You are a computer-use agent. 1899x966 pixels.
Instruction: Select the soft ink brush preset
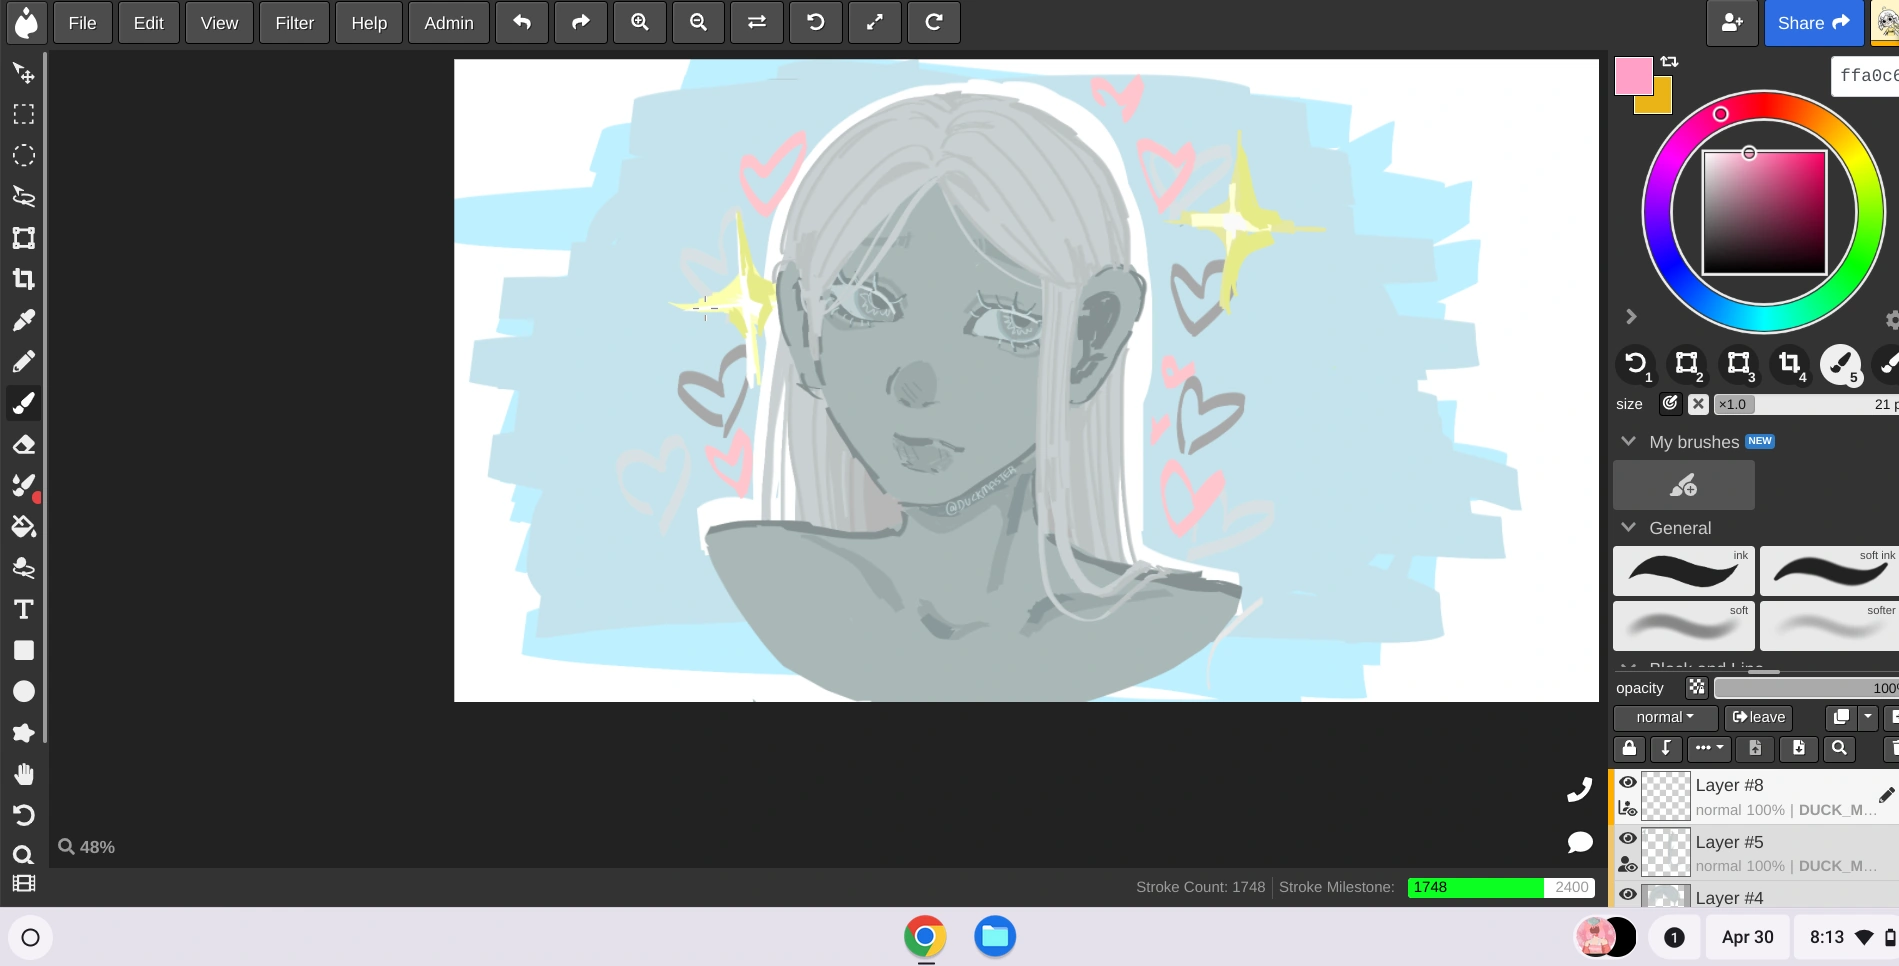click(x=1828, y=571)
